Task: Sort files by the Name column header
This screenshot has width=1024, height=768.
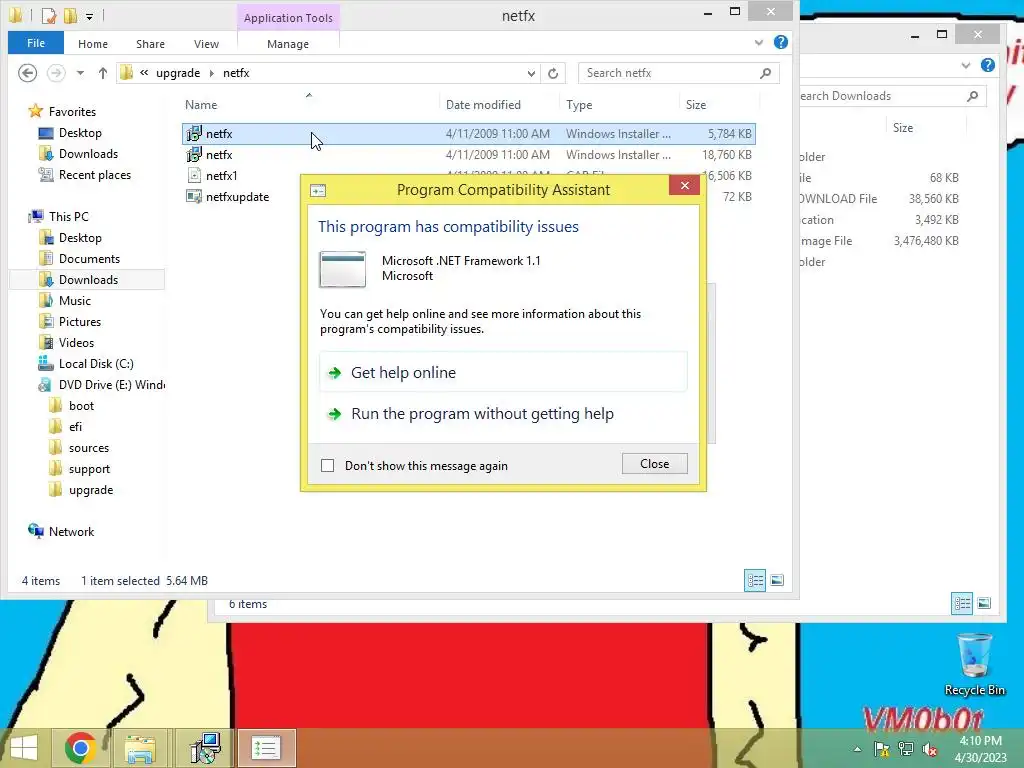Action: 200,104
